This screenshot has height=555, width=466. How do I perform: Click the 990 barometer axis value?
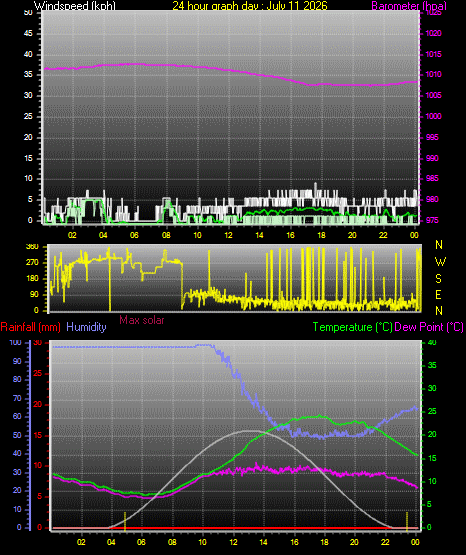[432, 158]
